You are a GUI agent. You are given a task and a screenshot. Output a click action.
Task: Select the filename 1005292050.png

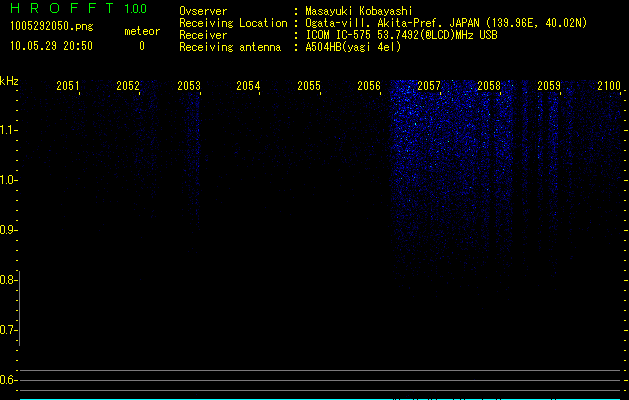coord(52,26)
